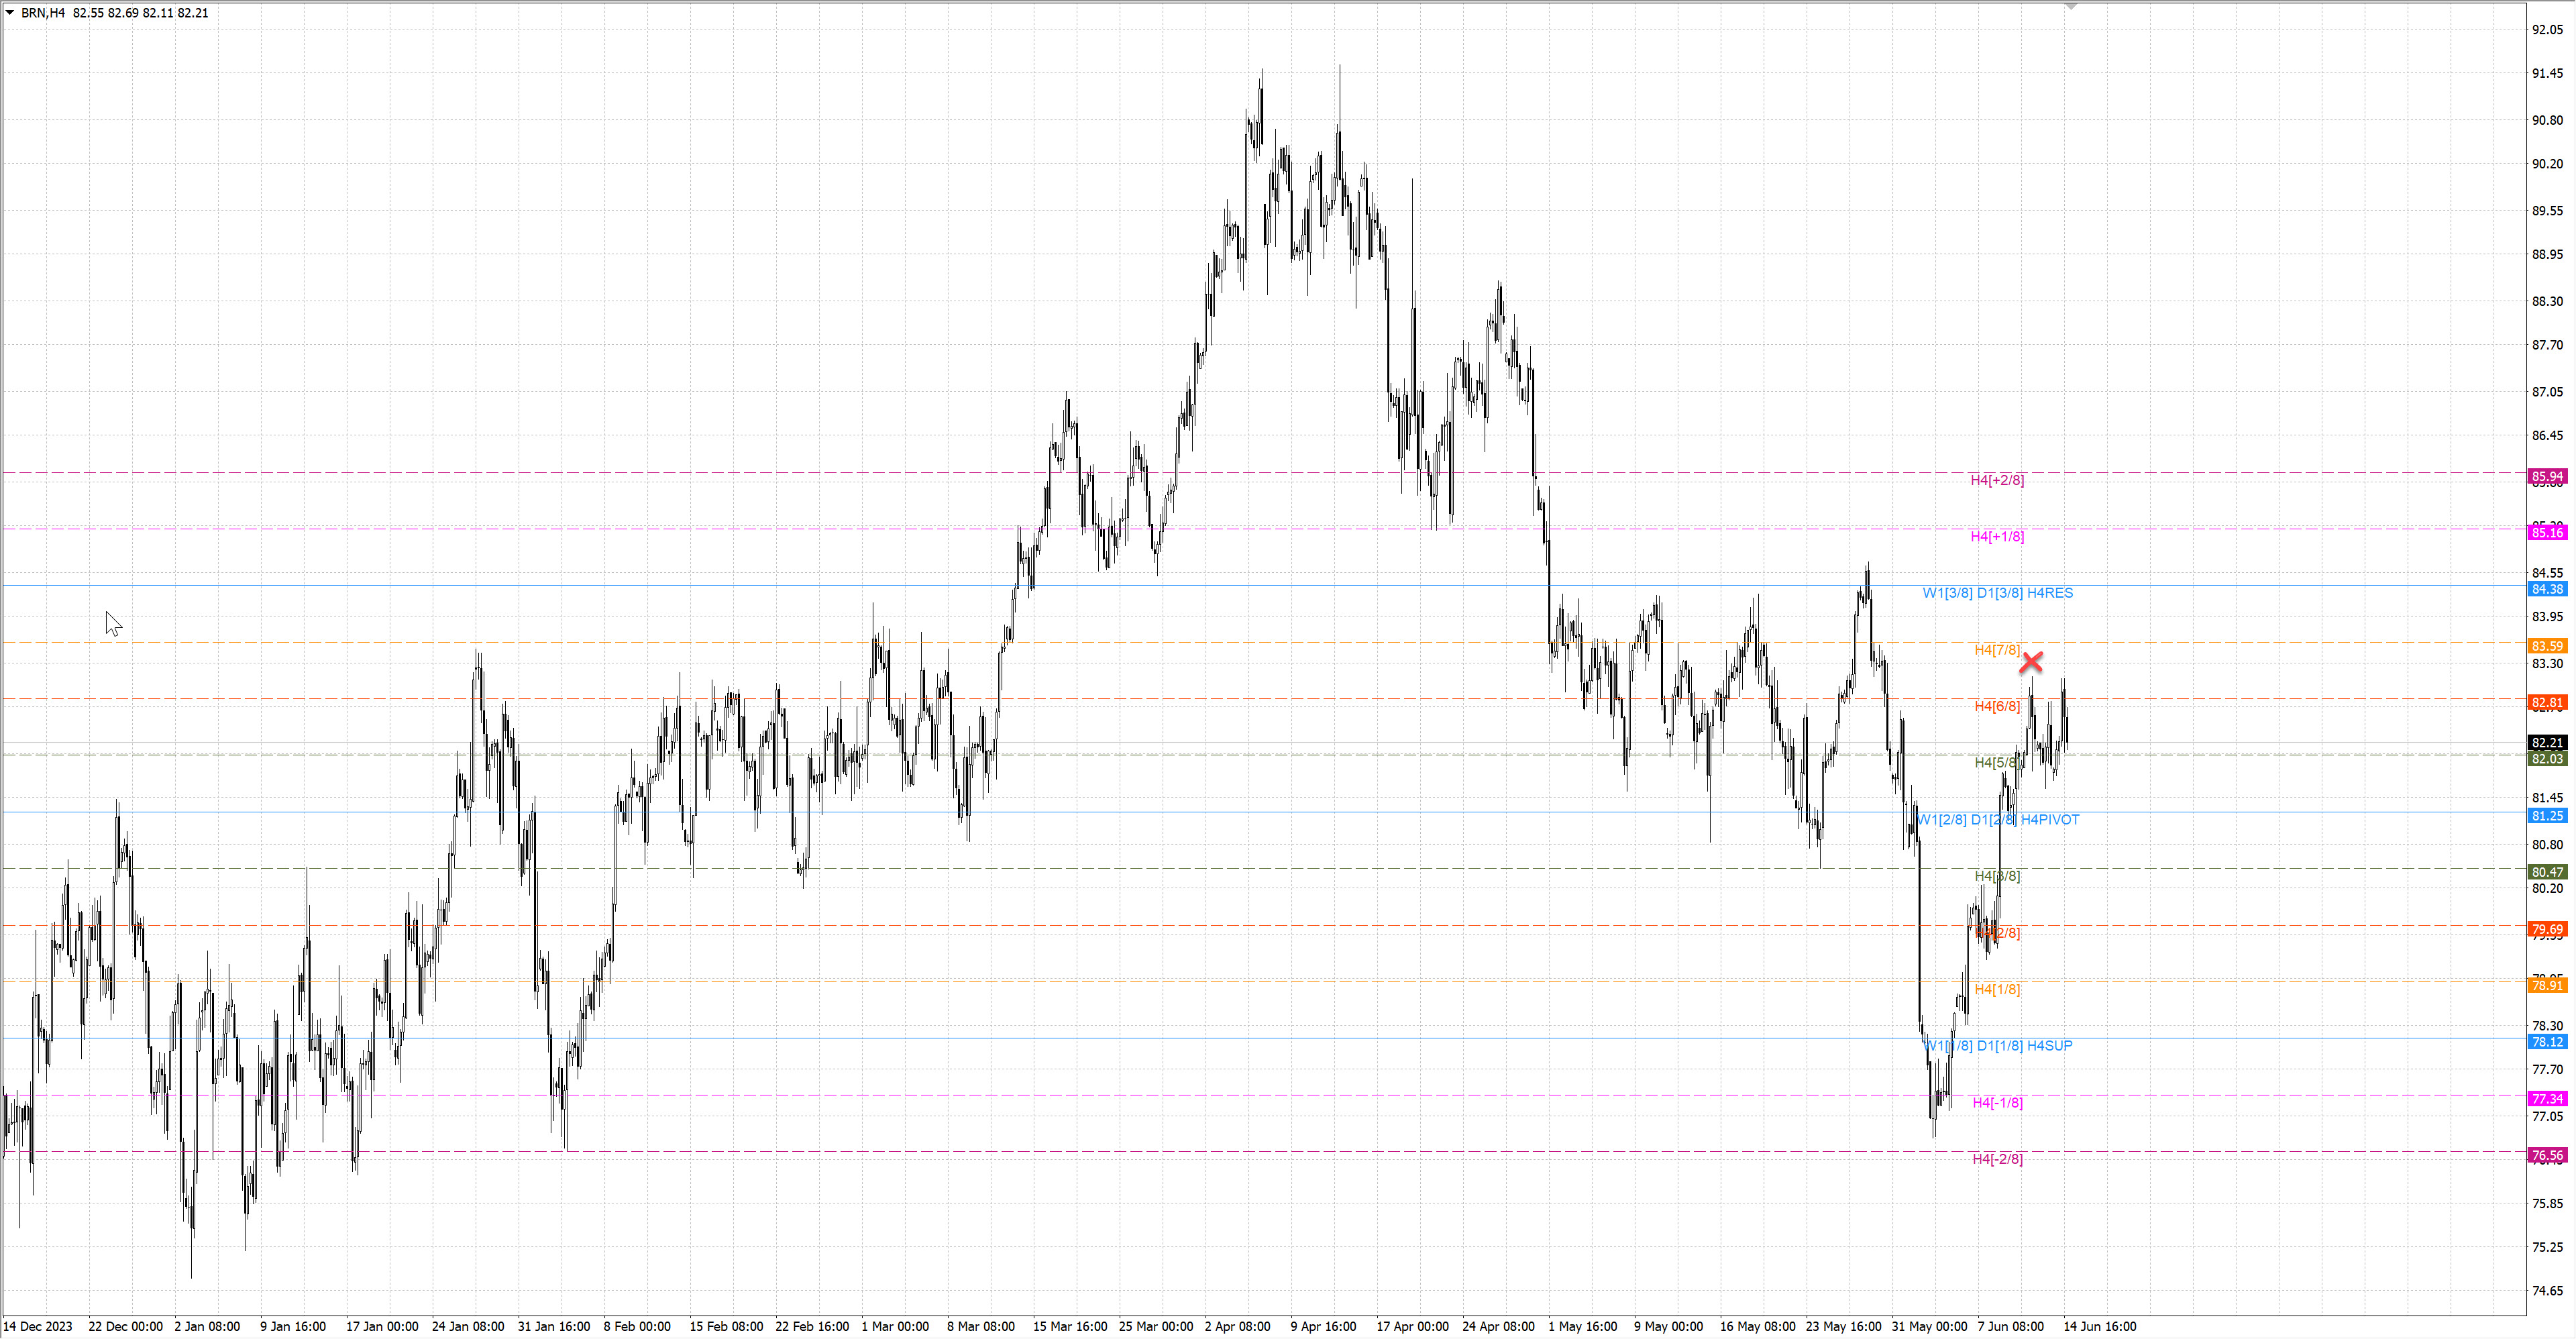
Task: Select the W1[3/8] D1[3/8] H4RES label
Action: 1997,593
